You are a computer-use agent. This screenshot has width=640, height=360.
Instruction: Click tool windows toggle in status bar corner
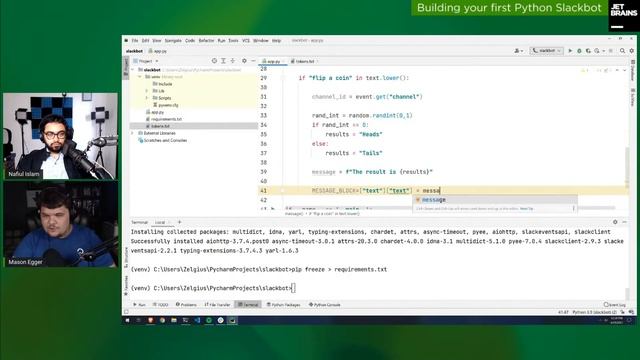coord(126,312)
